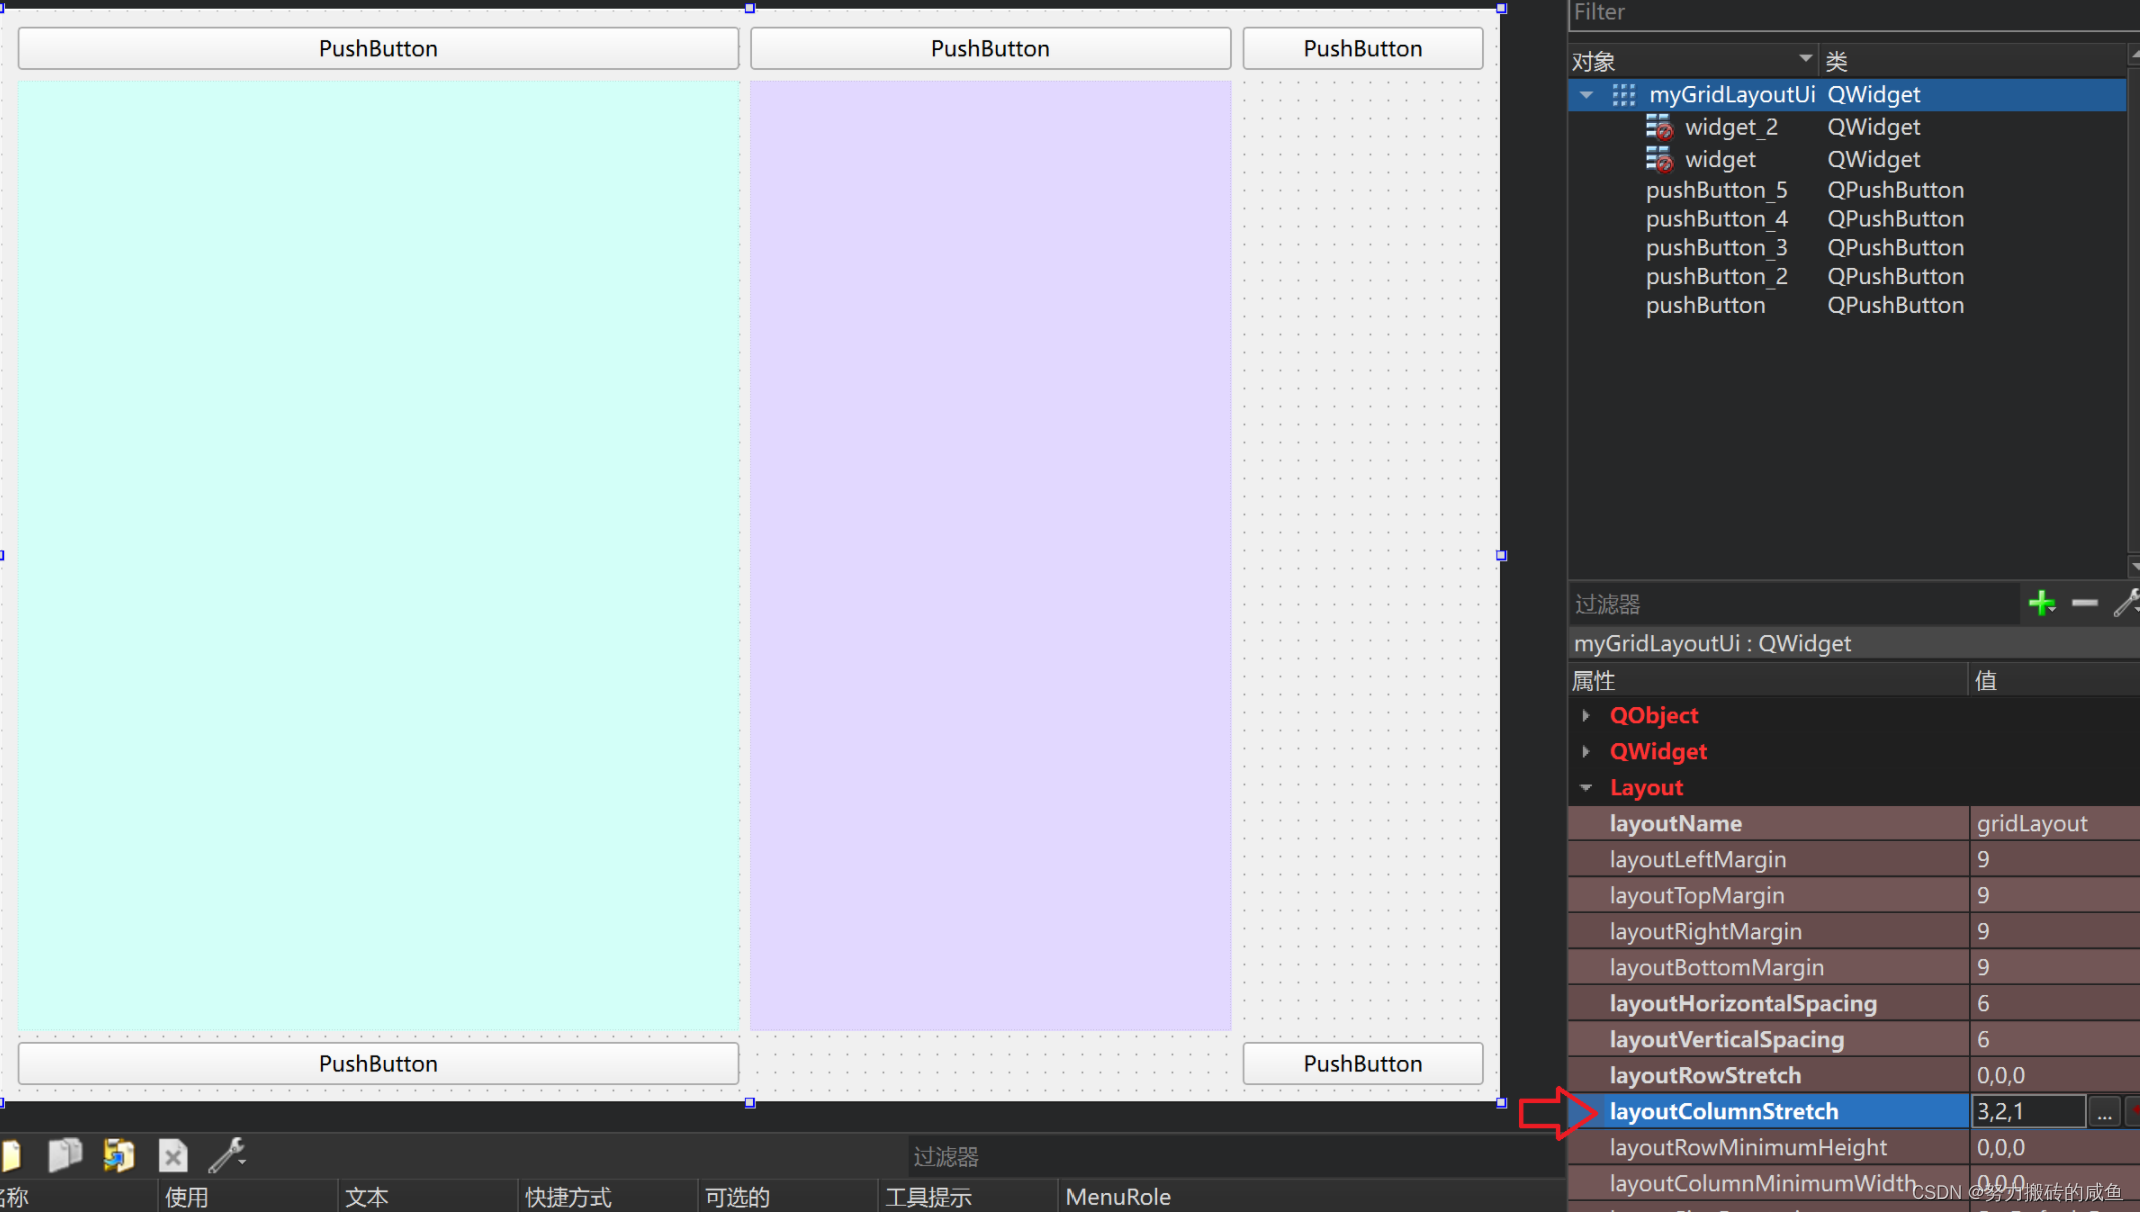Click the copy action icon
The width and height of the screenshot is (2140, 1212).
[65, 1156]
